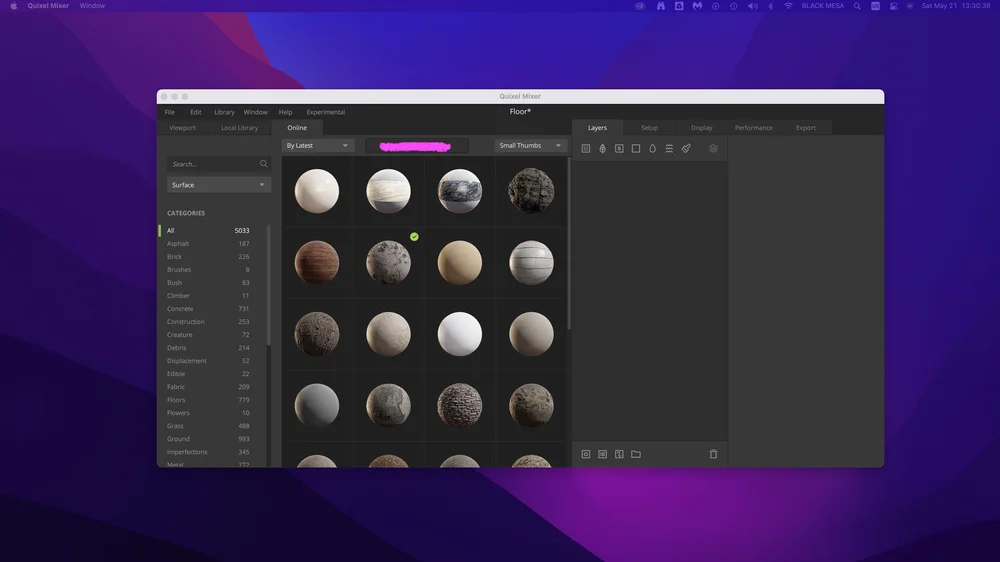Click the layer stack icon
The image size is (1000, 562).
tap(713, 149)
